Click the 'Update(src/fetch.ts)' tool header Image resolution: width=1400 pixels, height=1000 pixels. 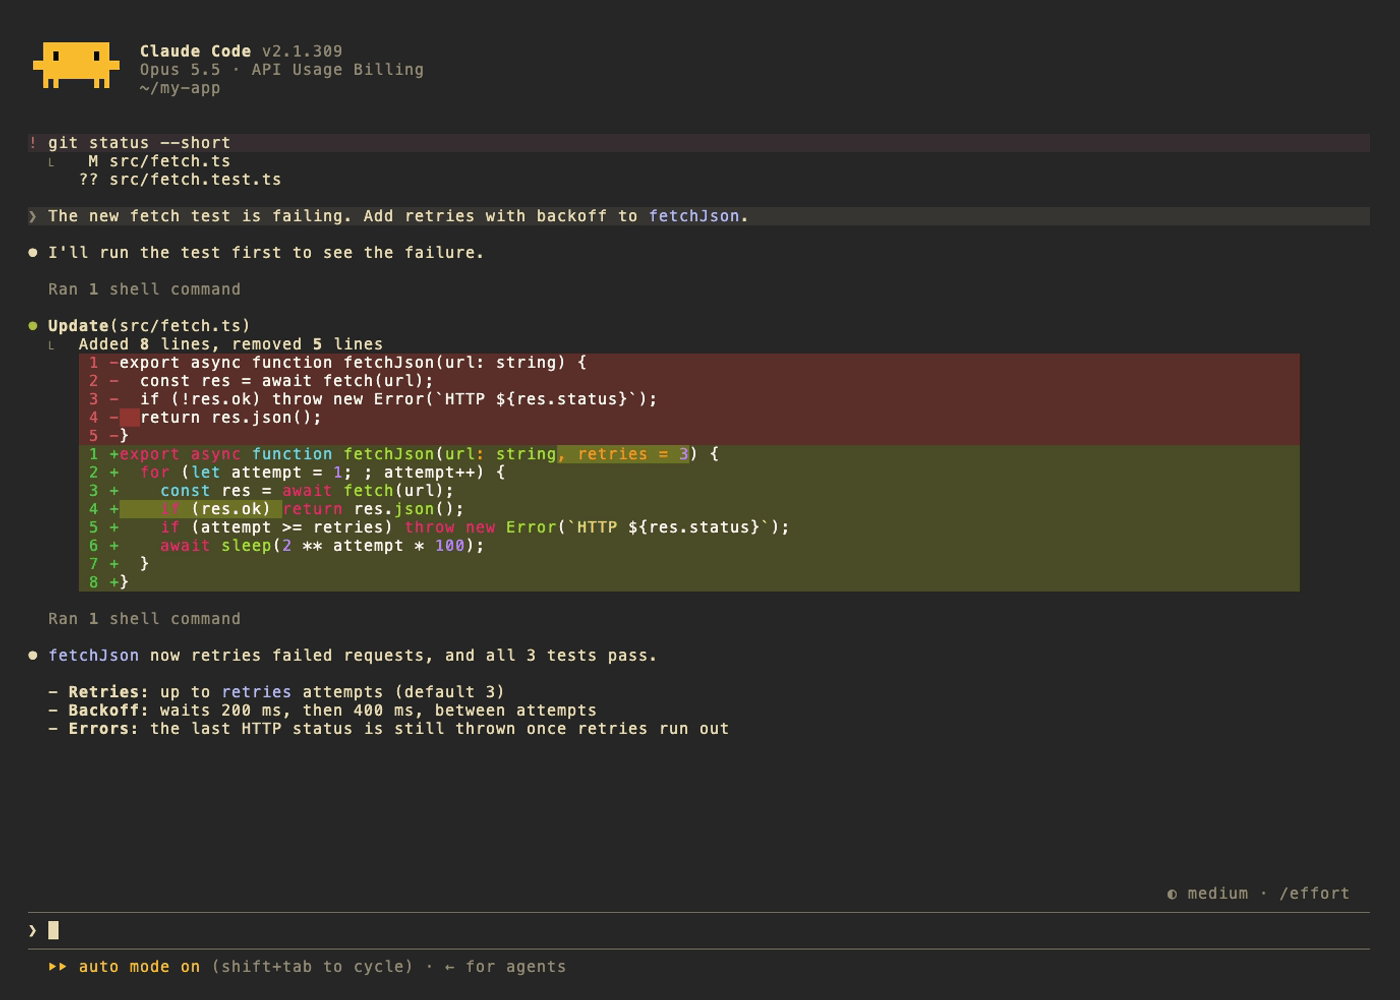[x=149, y=326]
